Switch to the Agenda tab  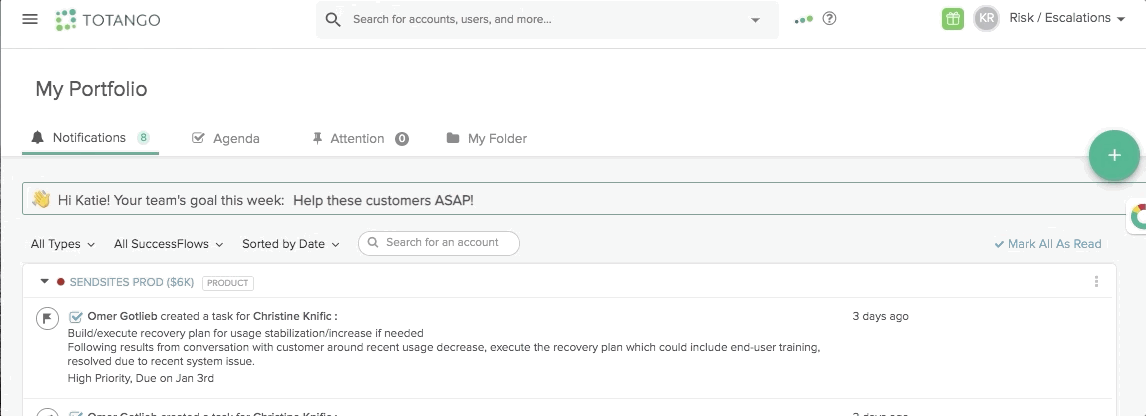click(226, 138)
